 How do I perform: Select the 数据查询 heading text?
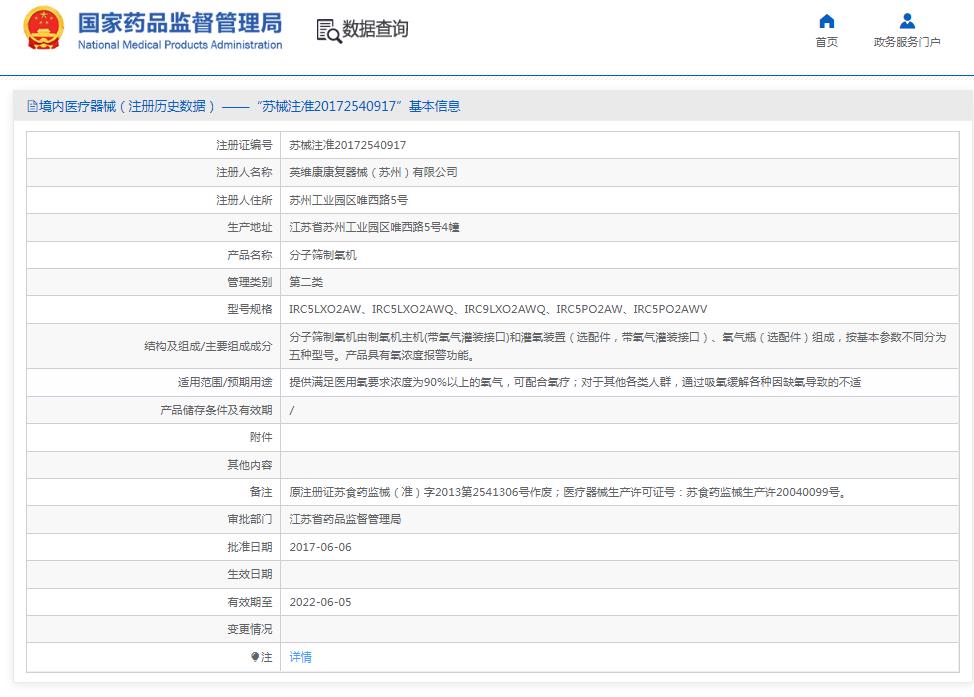[375, 30]
